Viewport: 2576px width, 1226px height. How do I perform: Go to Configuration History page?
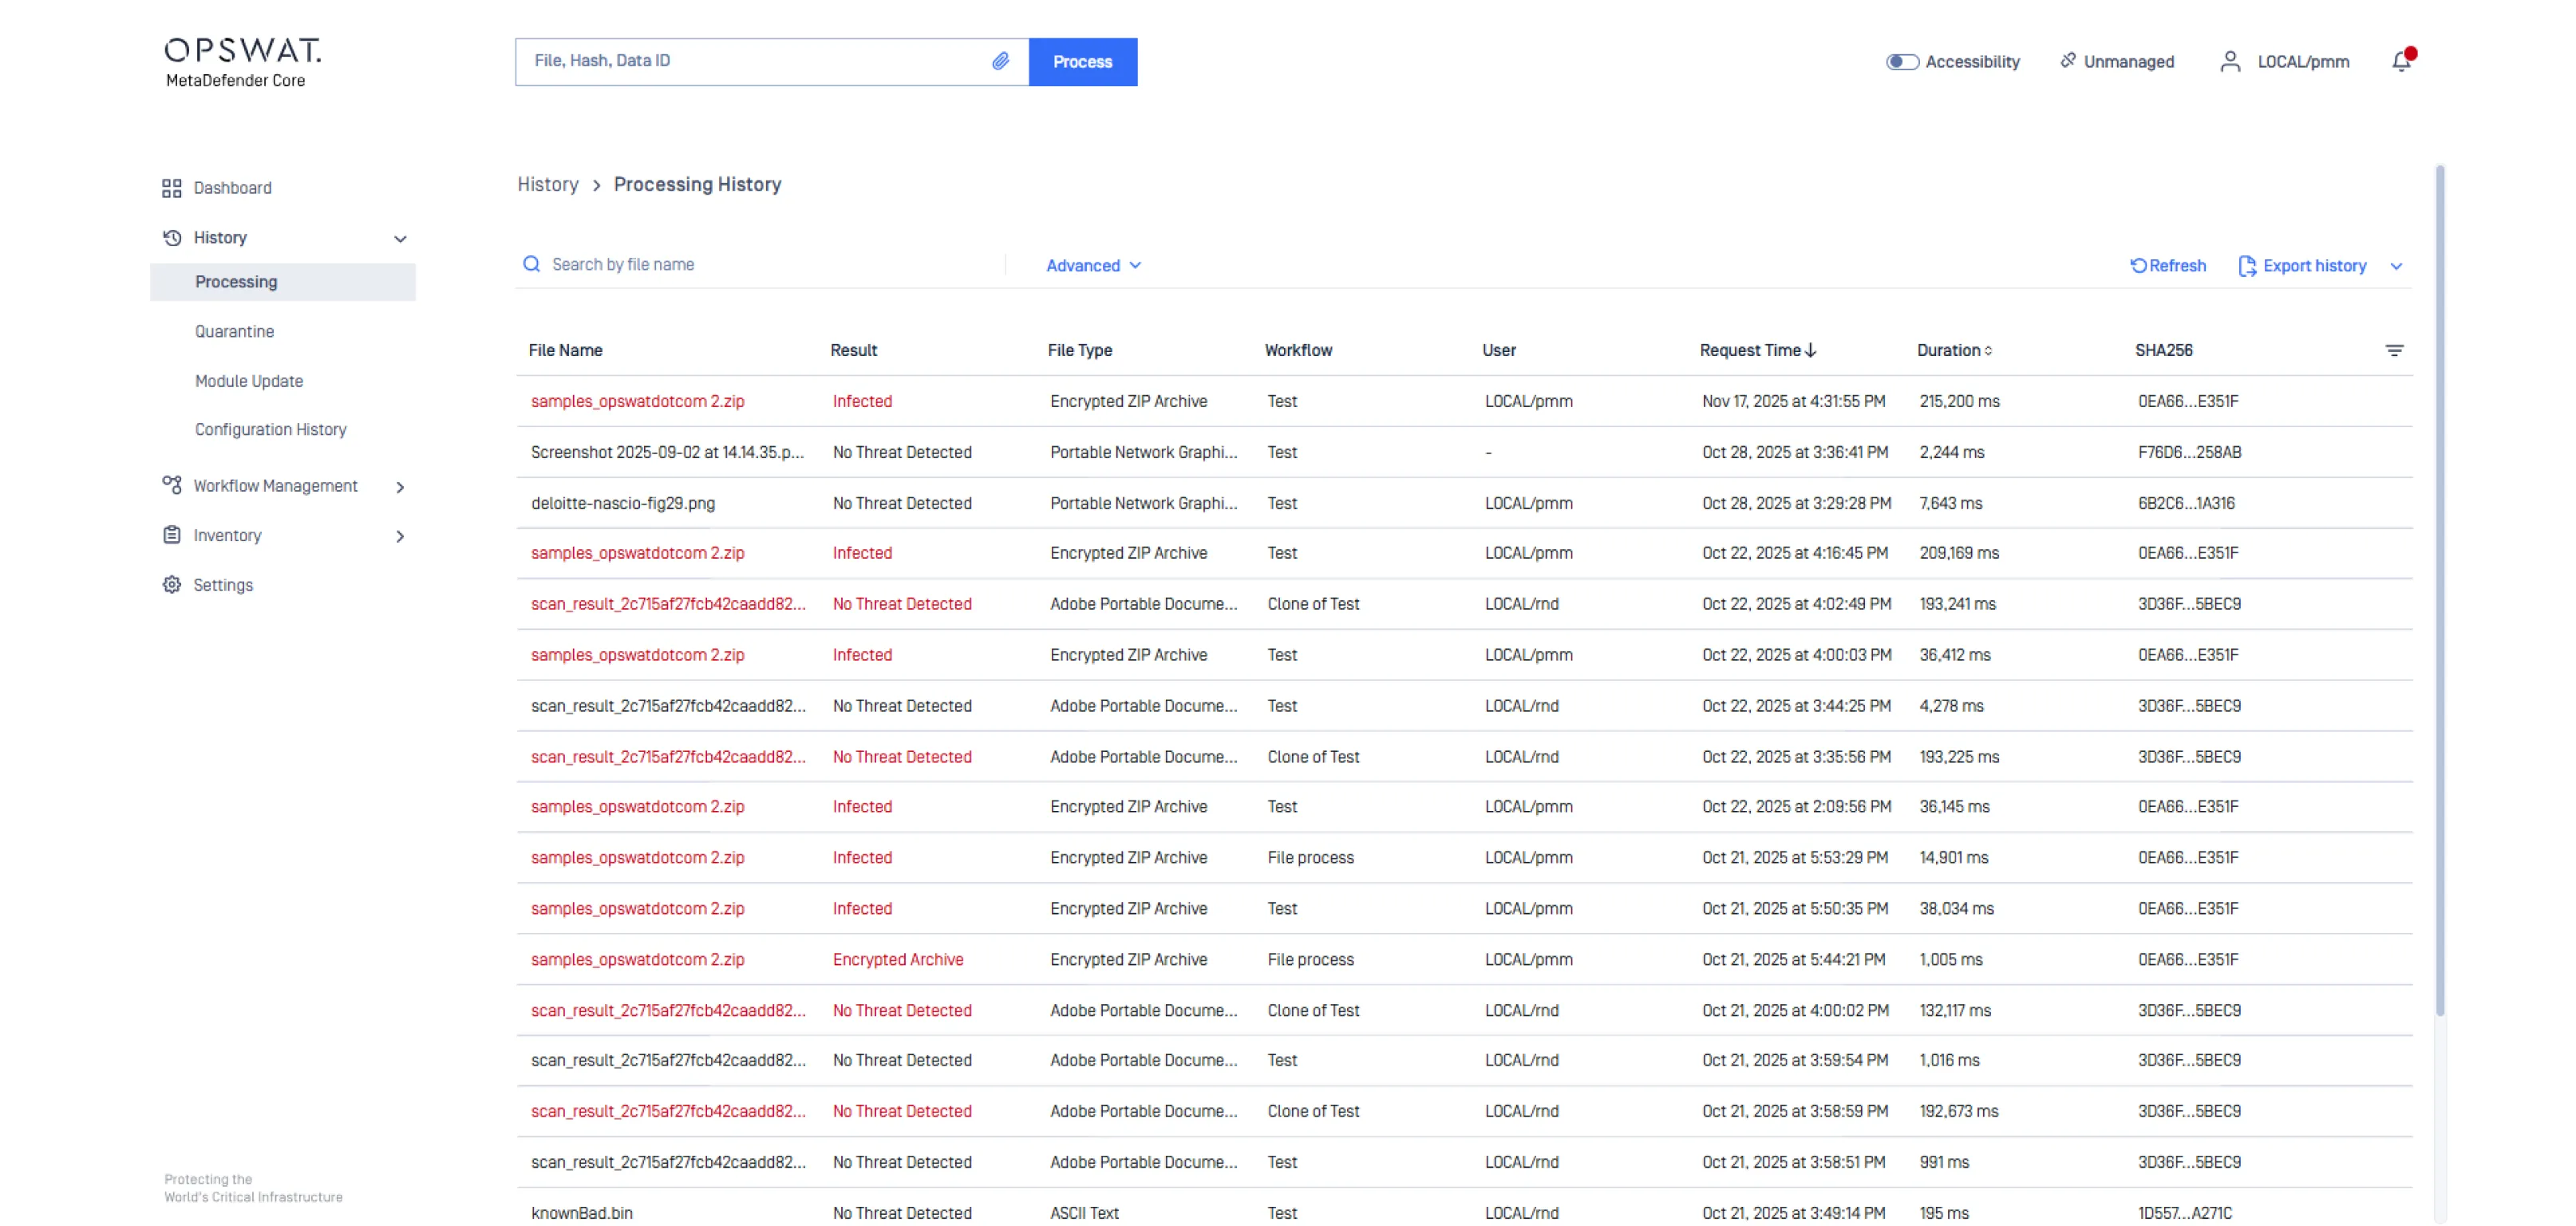[x=271, y=429]
